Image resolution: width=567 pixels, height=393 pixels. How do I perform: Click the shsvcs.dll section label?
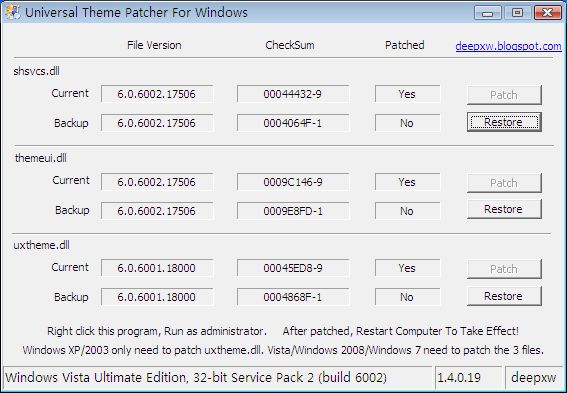pos(37,71)
